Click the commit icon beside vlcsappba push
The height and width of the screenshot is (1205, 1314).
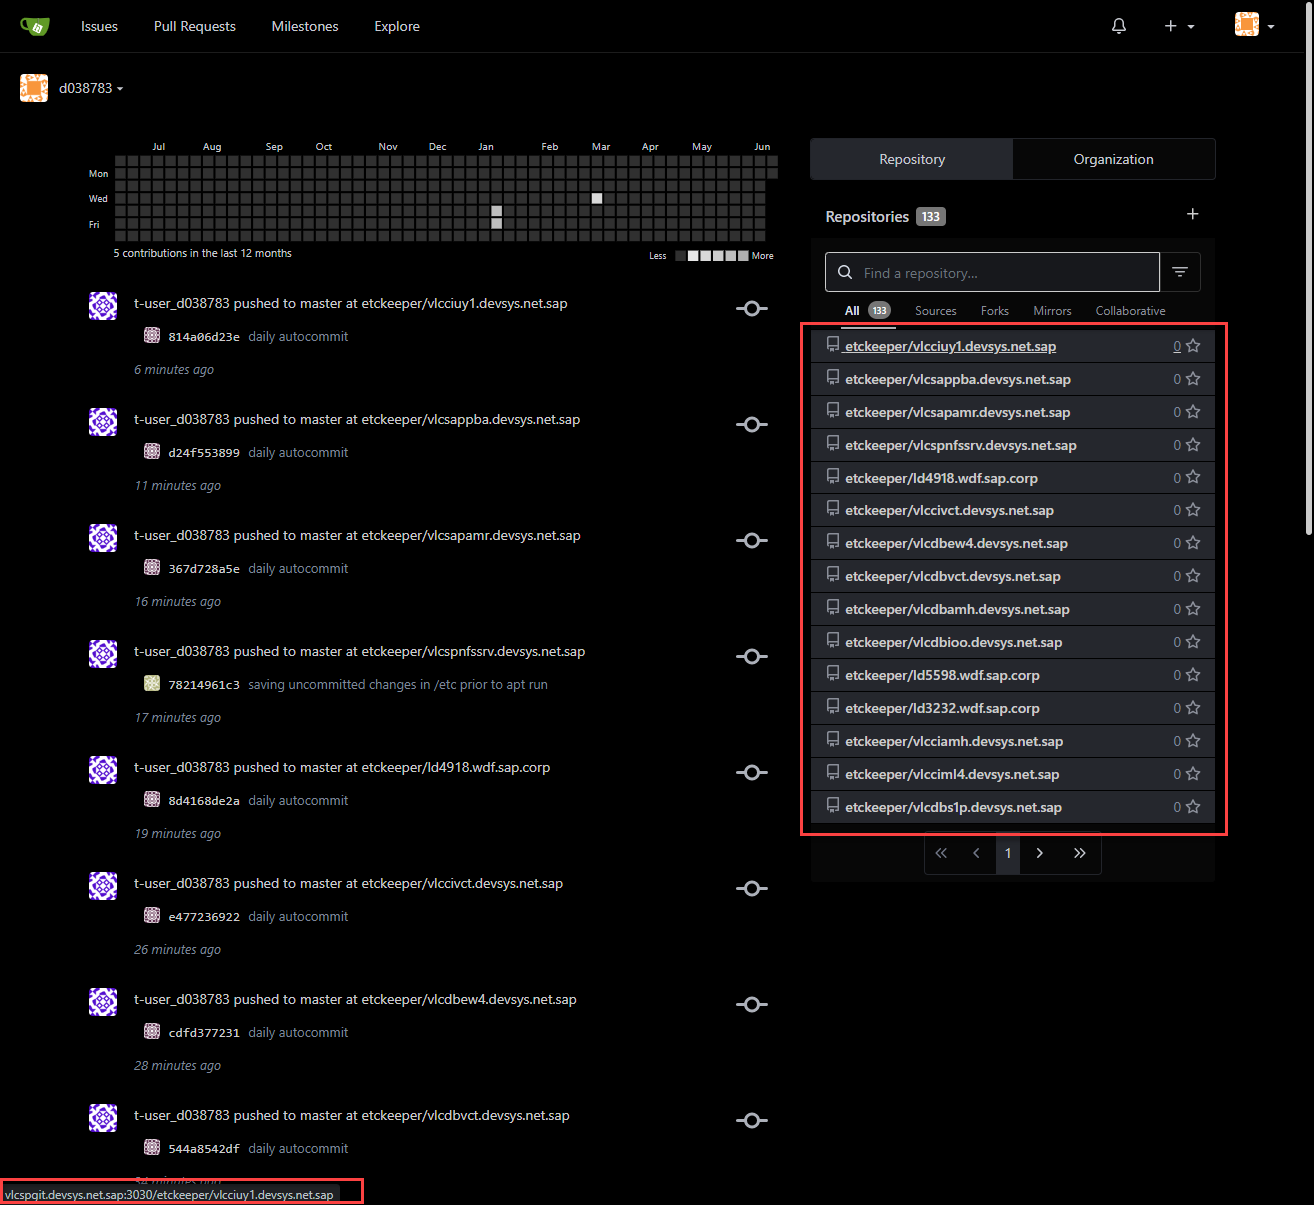(x=752, y=424)
